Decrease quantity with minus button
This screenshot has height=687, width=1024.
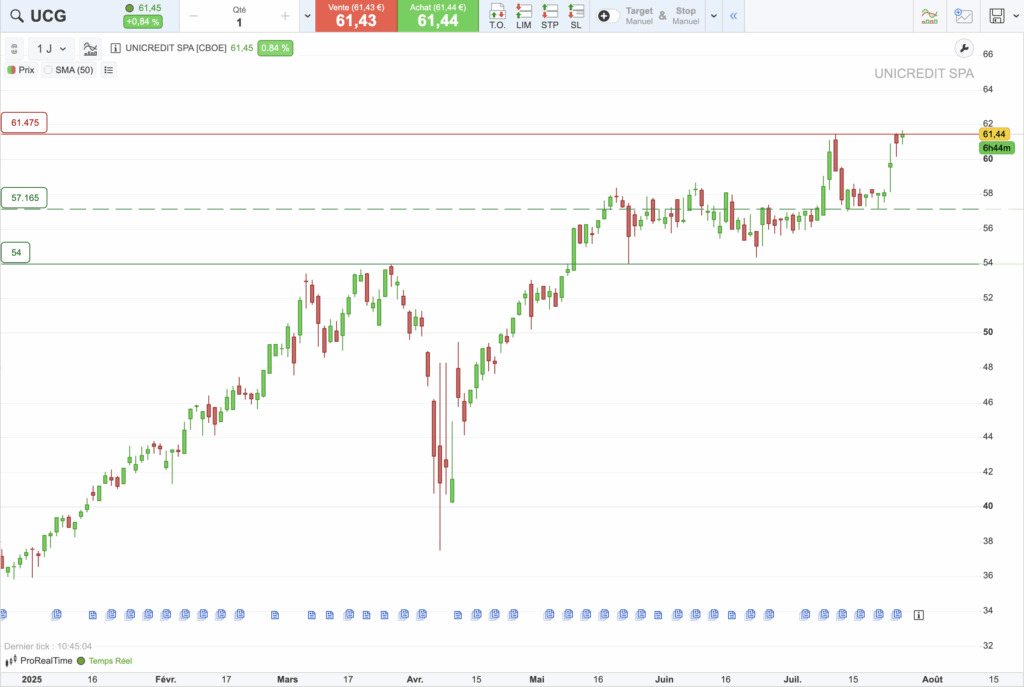tap(193, 16)
